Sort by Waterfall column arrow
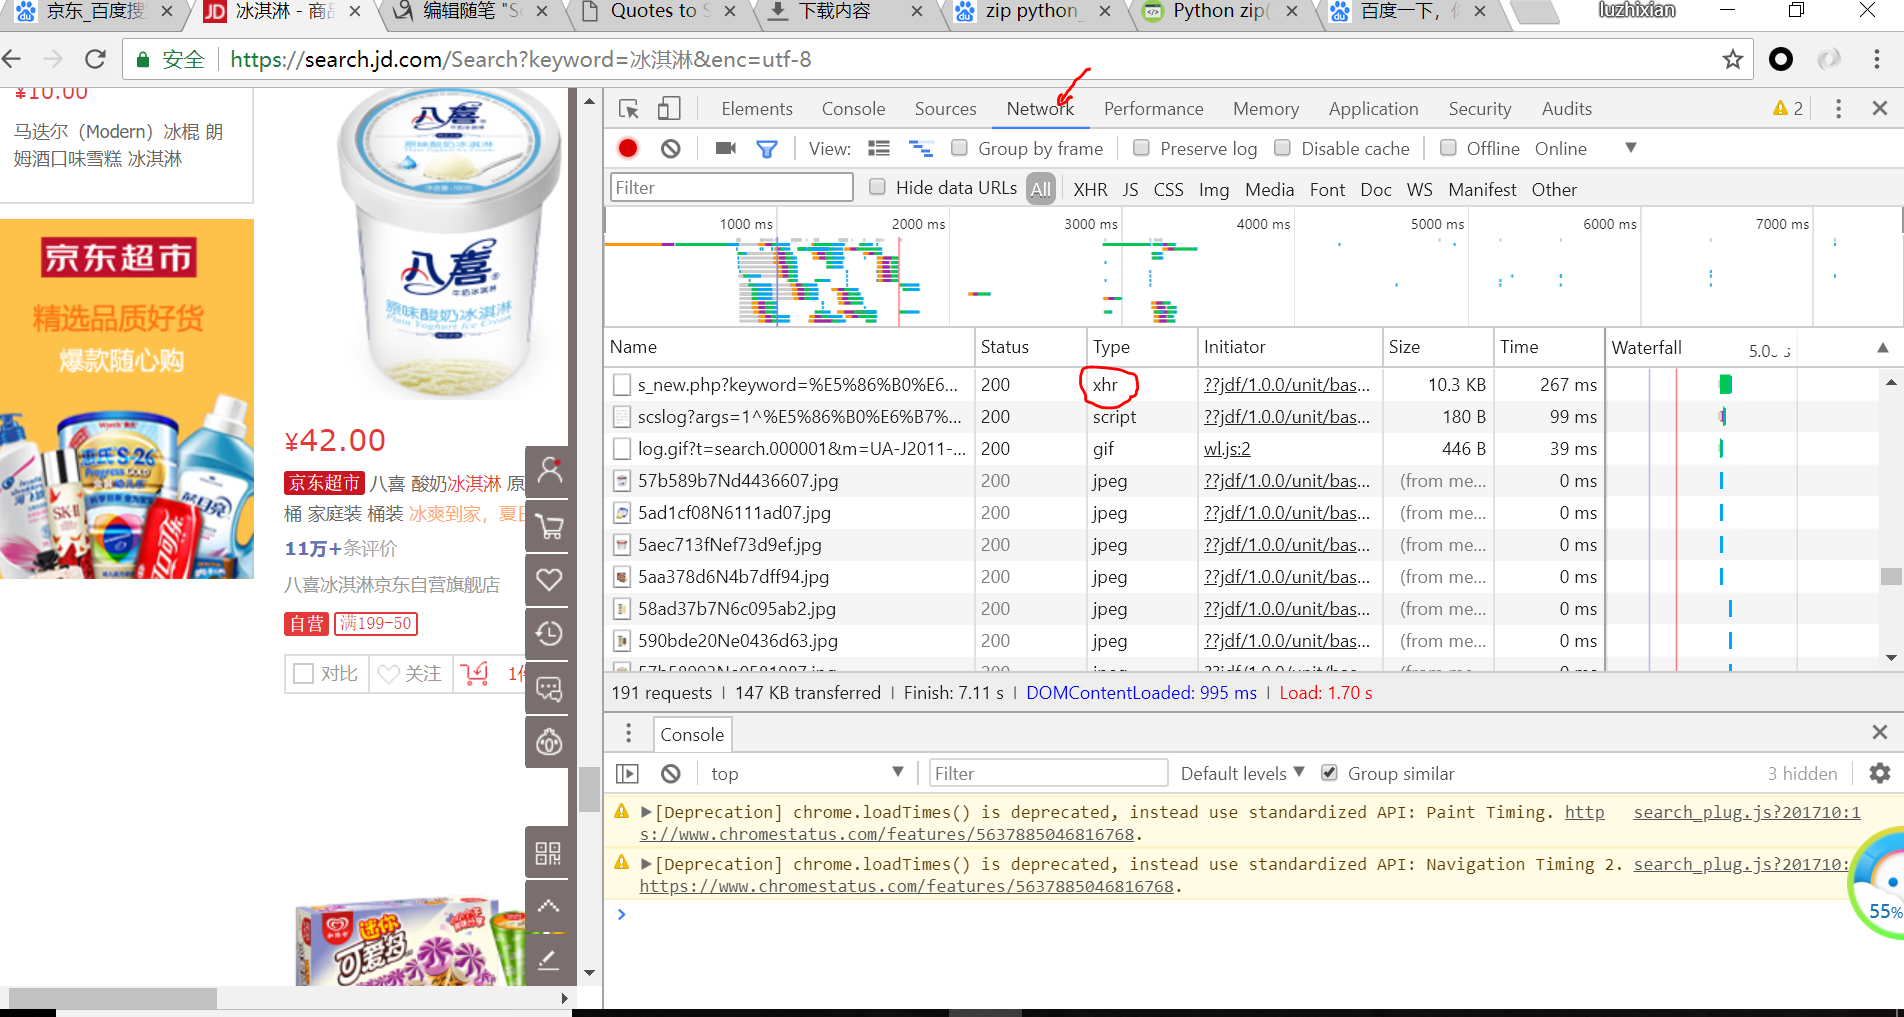Viewport: 1904px width, 1017px height. (x=1883, y=347)
